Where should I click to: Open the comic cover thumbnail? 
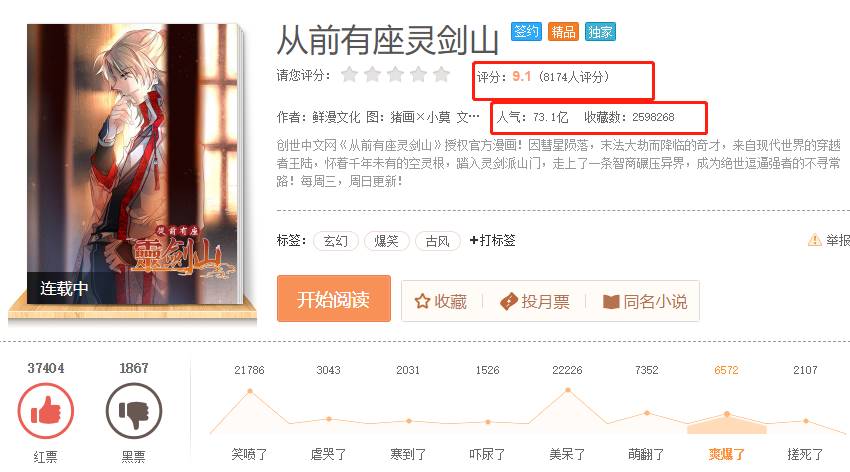coord(134,164)
